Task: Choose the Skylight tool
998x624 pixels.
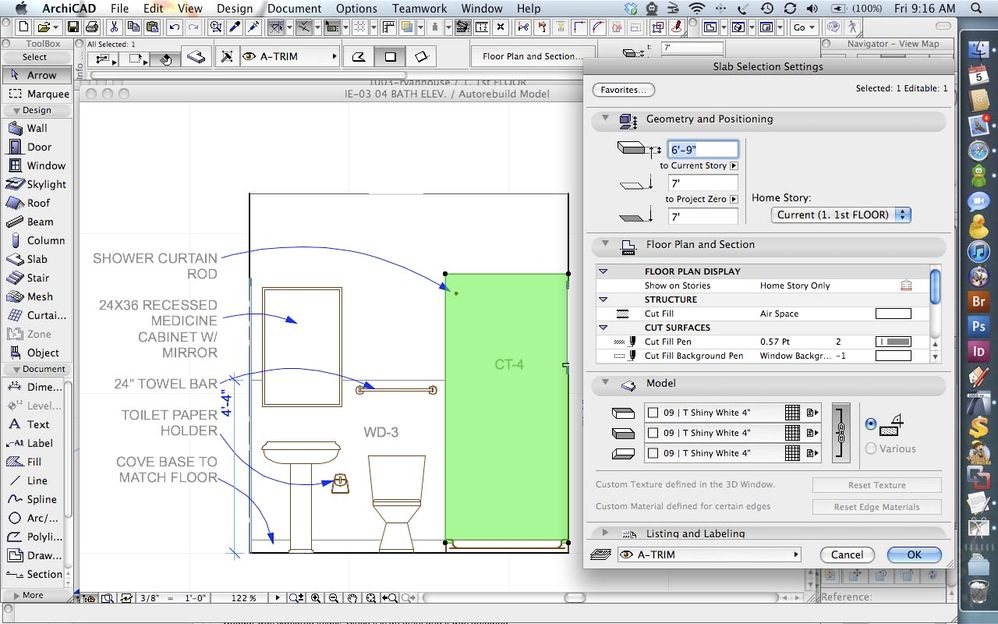Action: click(45, 184)
